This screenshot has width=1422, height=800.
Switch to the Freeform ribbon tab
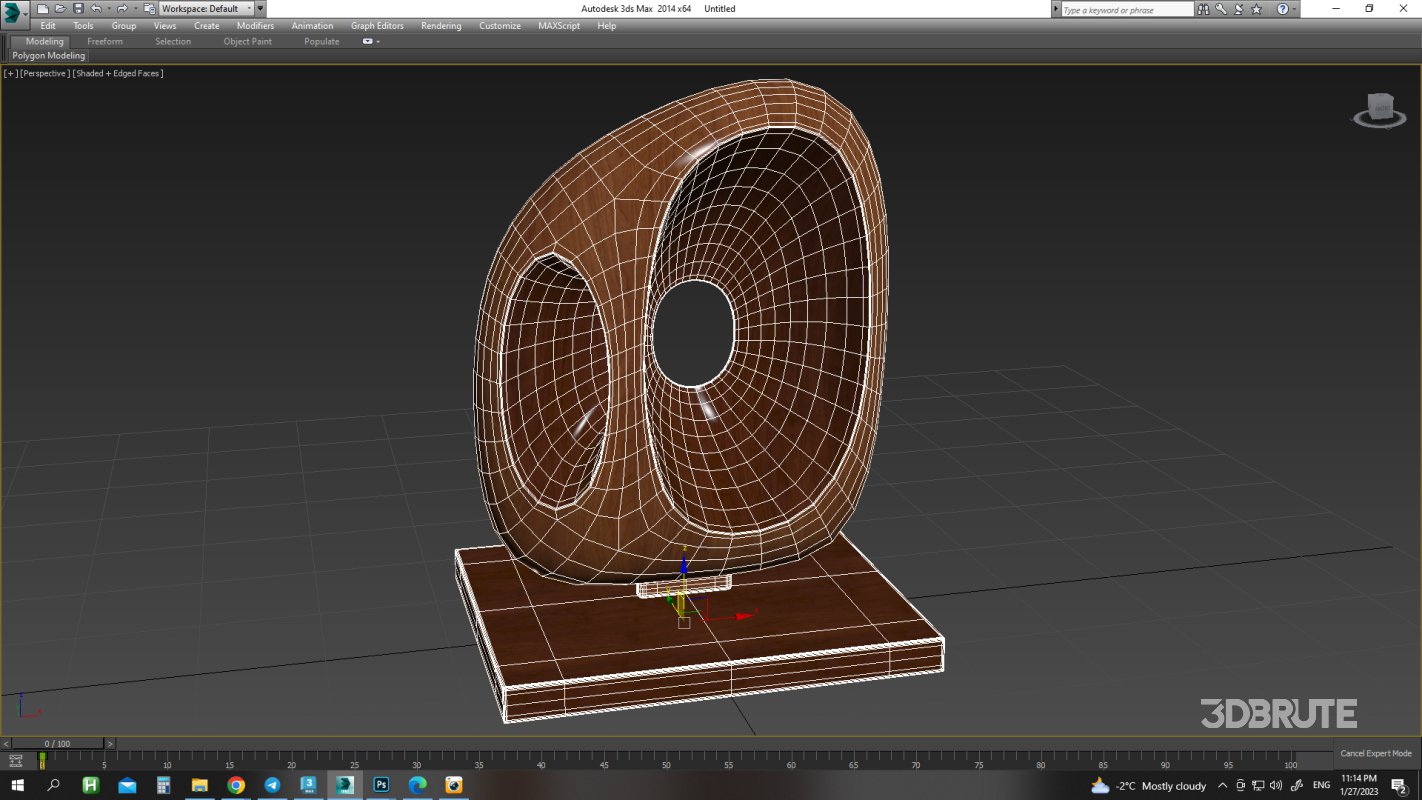coord(105,41)
